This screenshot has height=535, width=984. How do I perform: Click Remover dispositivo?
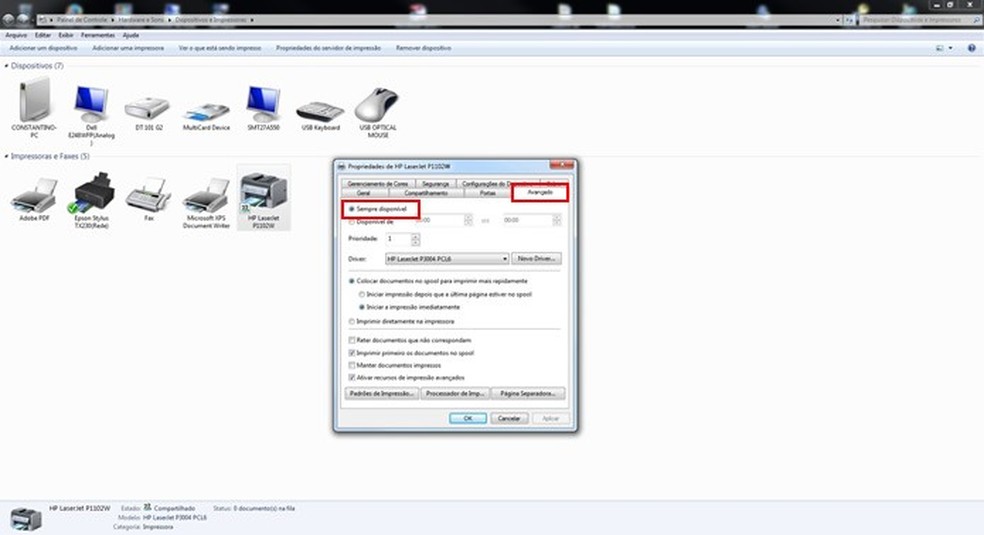(424, 48)
